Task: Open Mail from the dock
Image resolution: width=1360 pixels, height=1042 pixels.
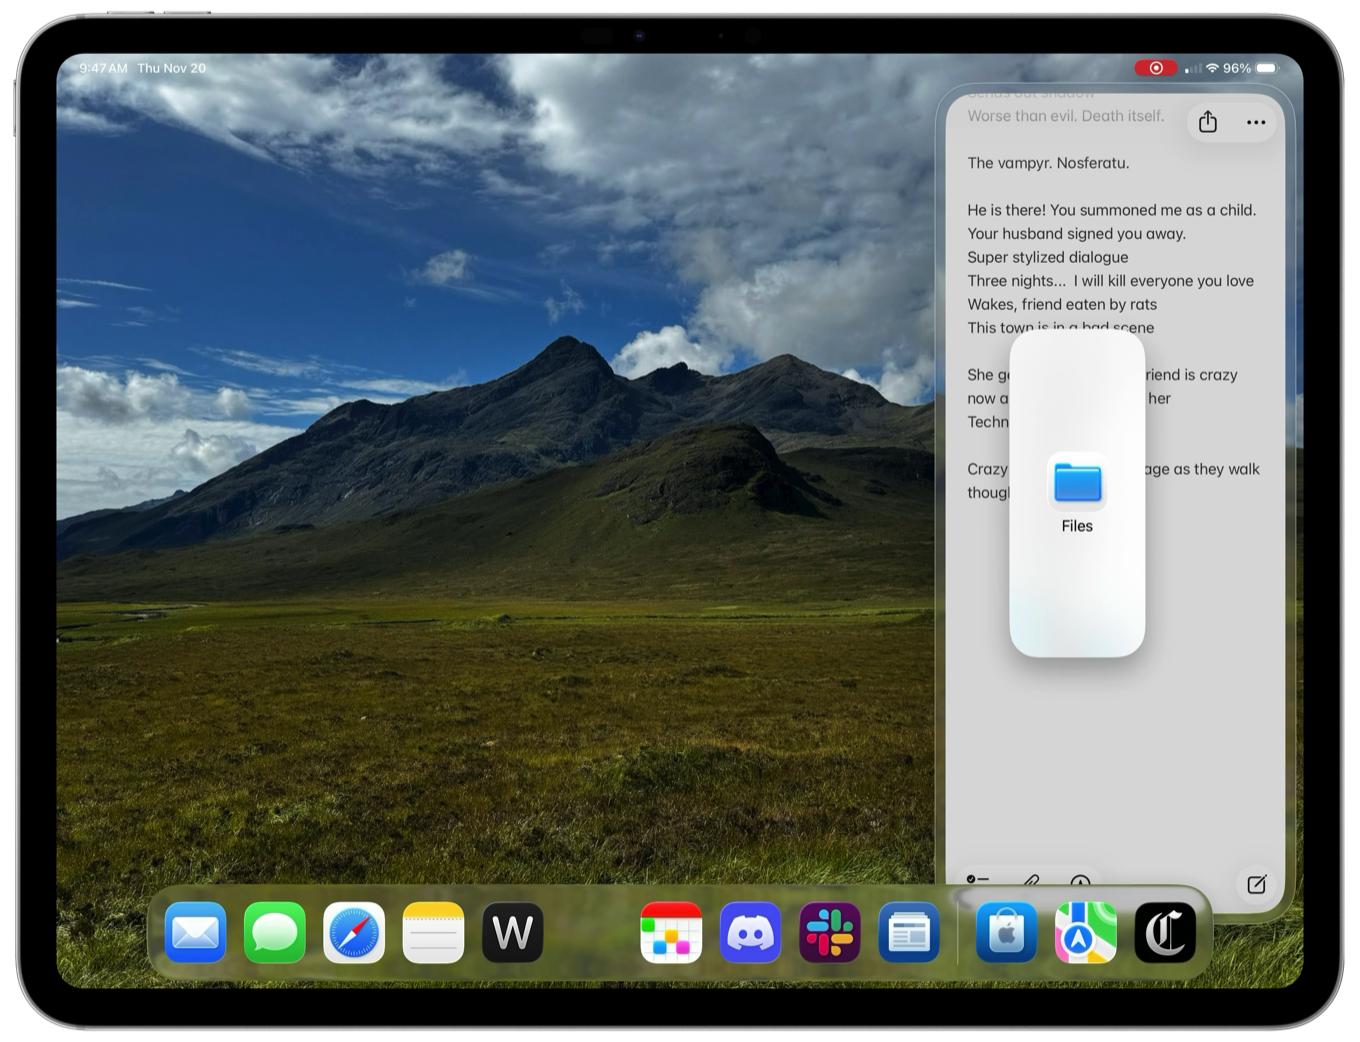Action: click(195, 933)
